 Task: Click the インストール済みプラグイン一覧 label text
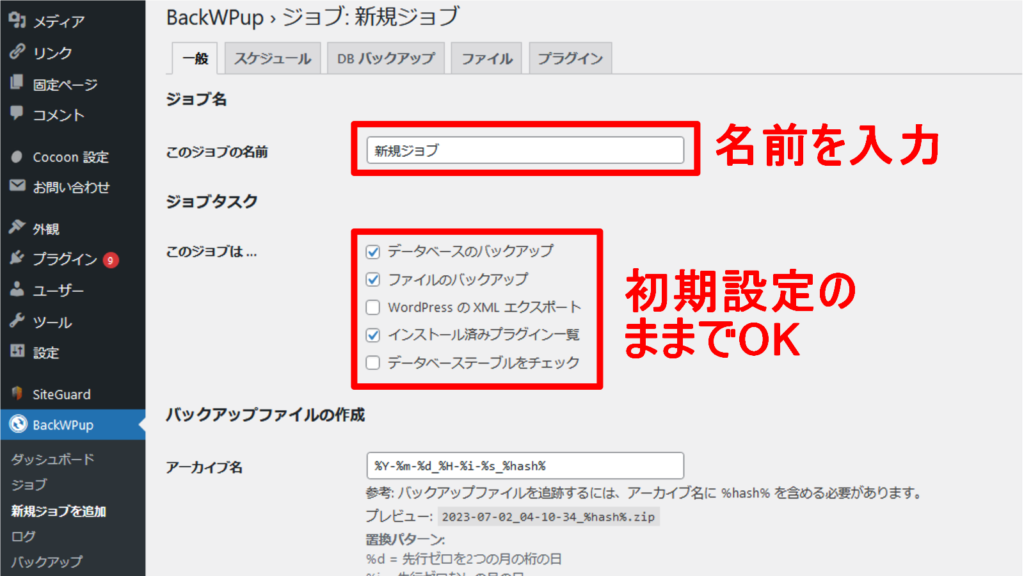(483, 334)
